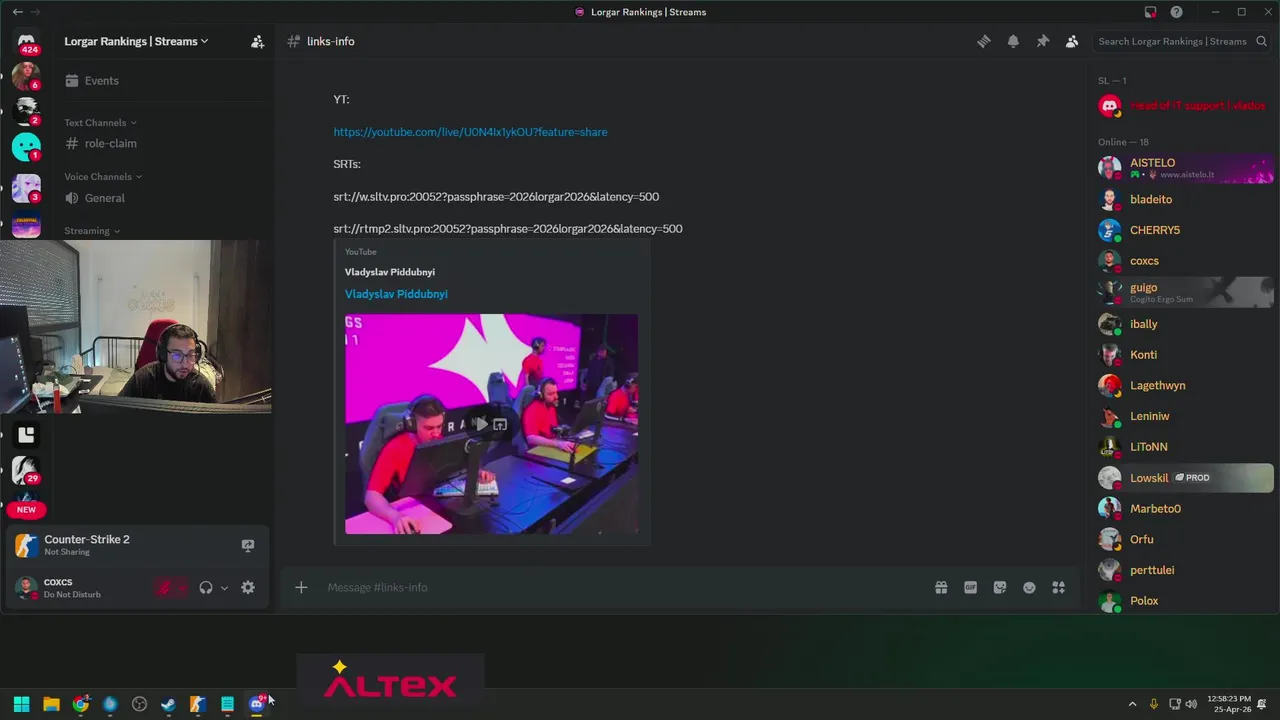Toggle the Member List visibility
Image resolution: width=1280 pixels, height=720 pixels.
[1072, 41]
